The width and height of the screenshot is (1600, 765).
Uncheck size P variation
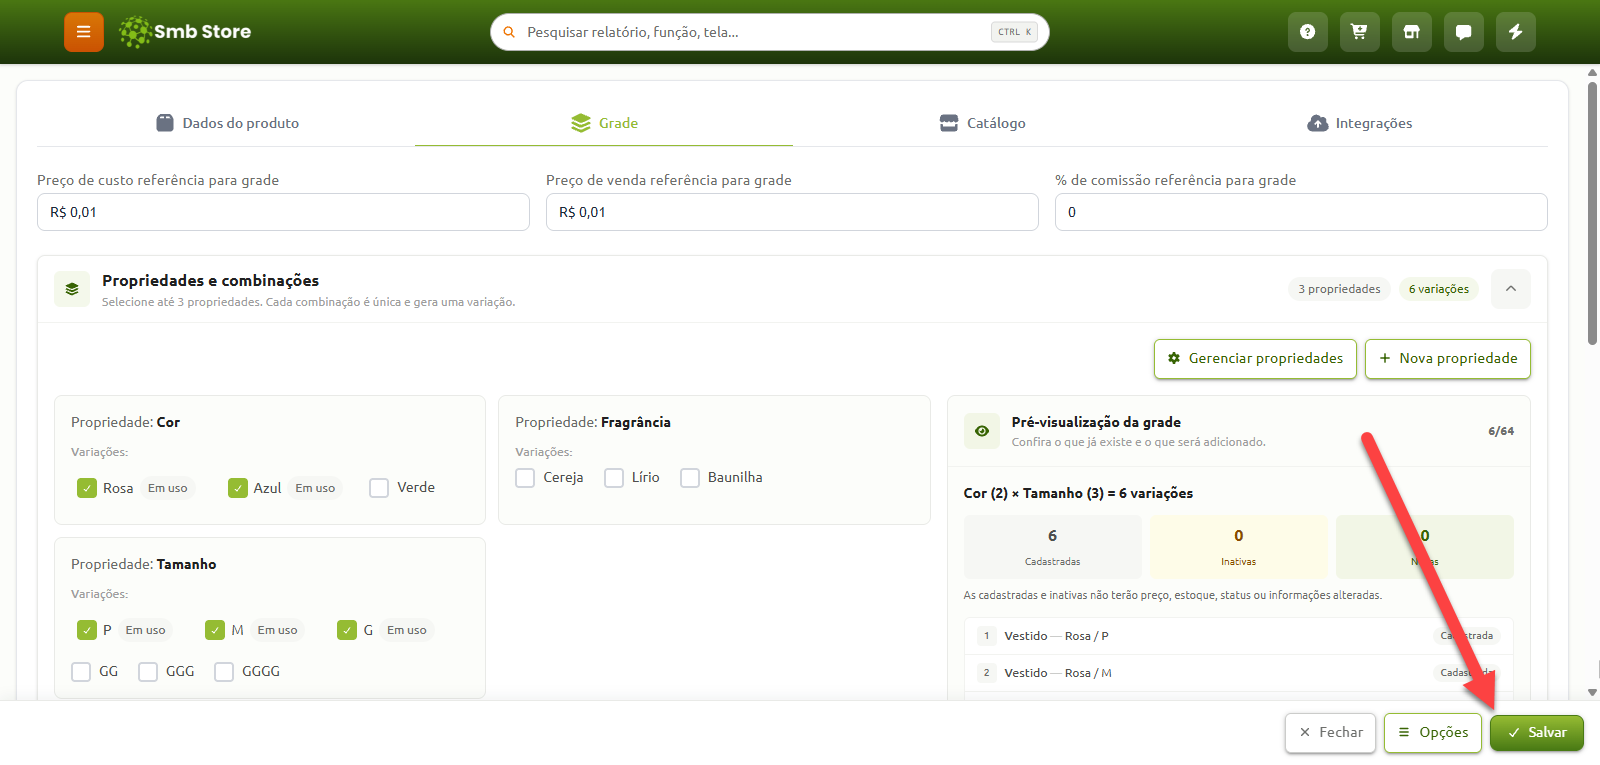87,630
